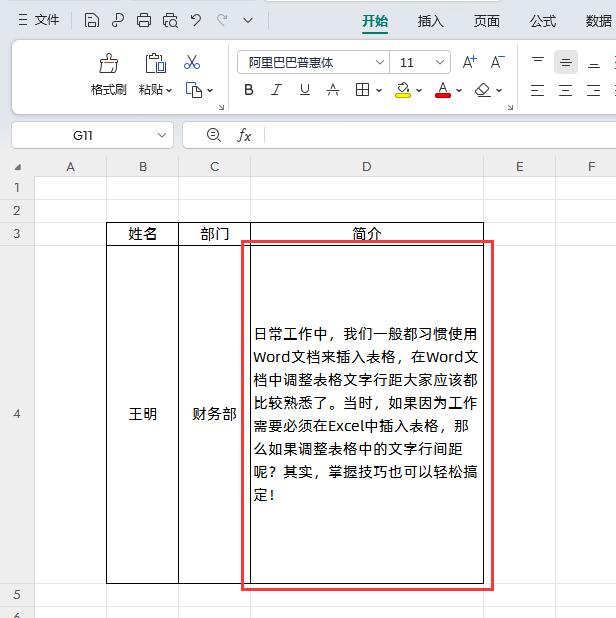Click the Print icon
The image size is (616, 618).
pyautogui.click(x=143, y=20)
